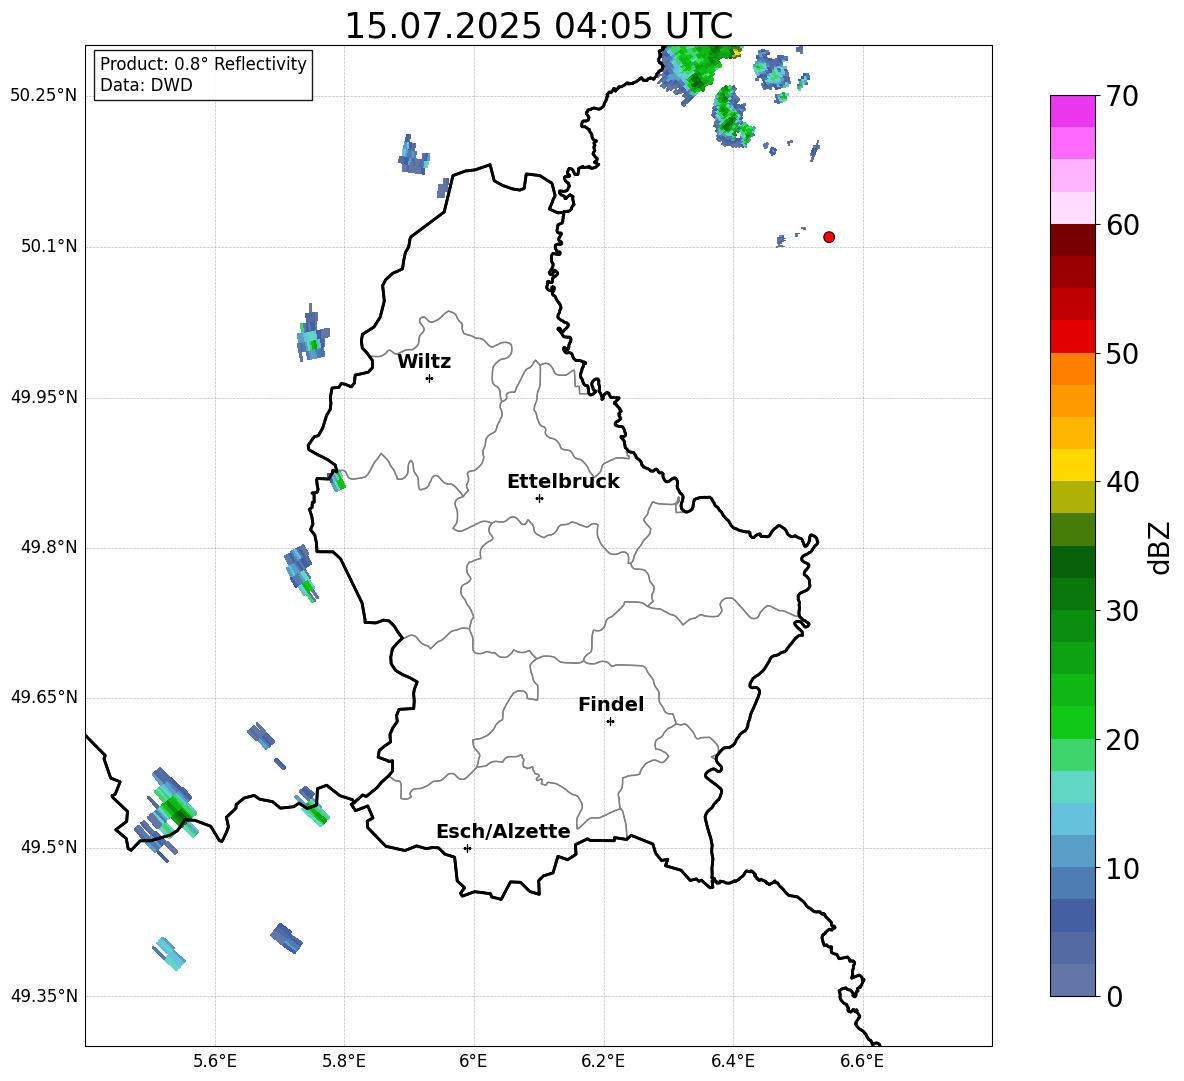
Task: Click the Ettelbruck city label
Action: click(563, 482)
